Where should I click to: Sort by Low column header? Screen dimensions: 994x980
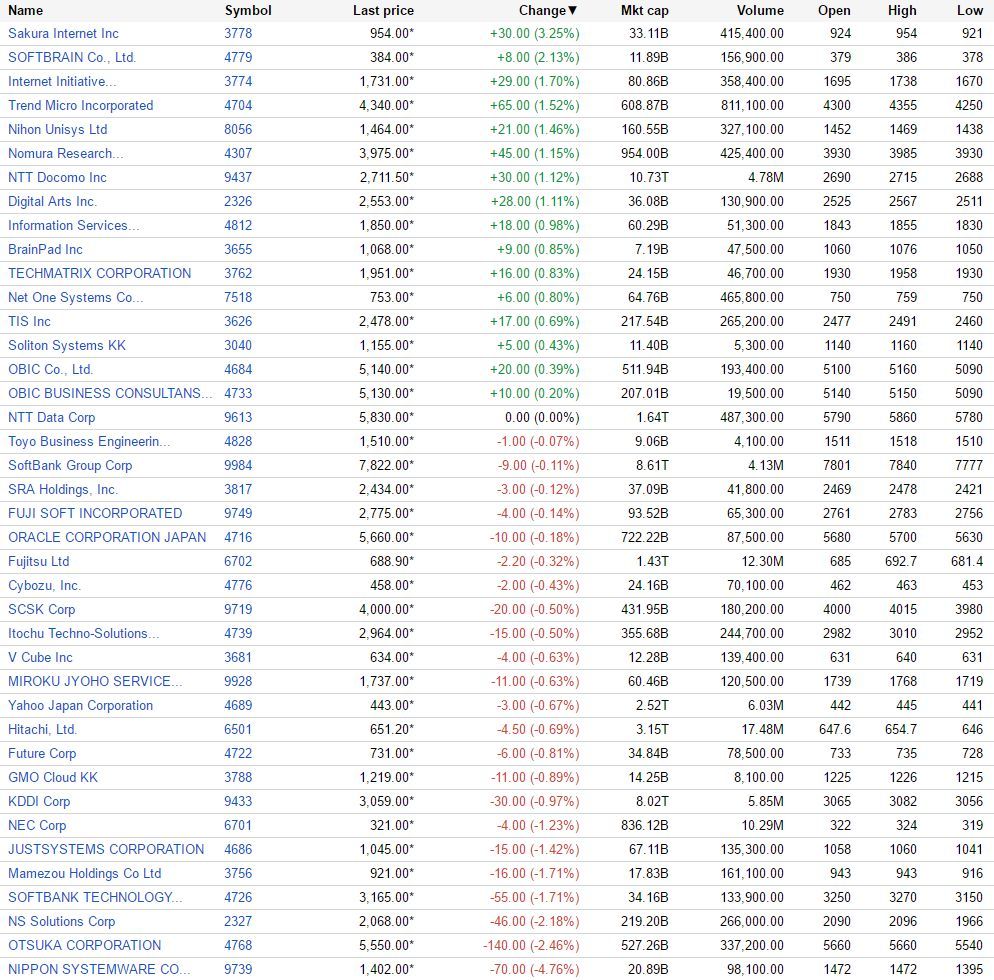click(970, 11)
